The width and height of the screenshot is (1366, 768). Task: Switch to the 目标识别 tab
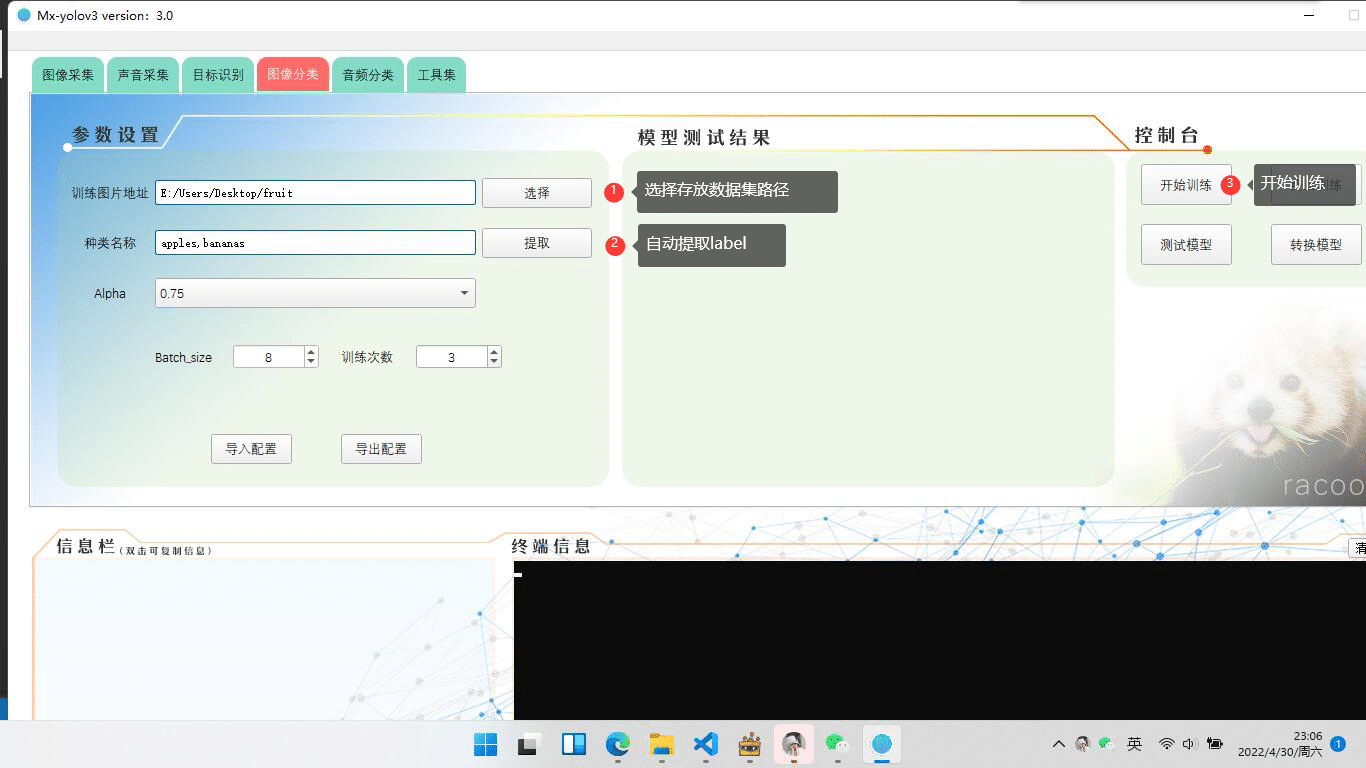218,75
